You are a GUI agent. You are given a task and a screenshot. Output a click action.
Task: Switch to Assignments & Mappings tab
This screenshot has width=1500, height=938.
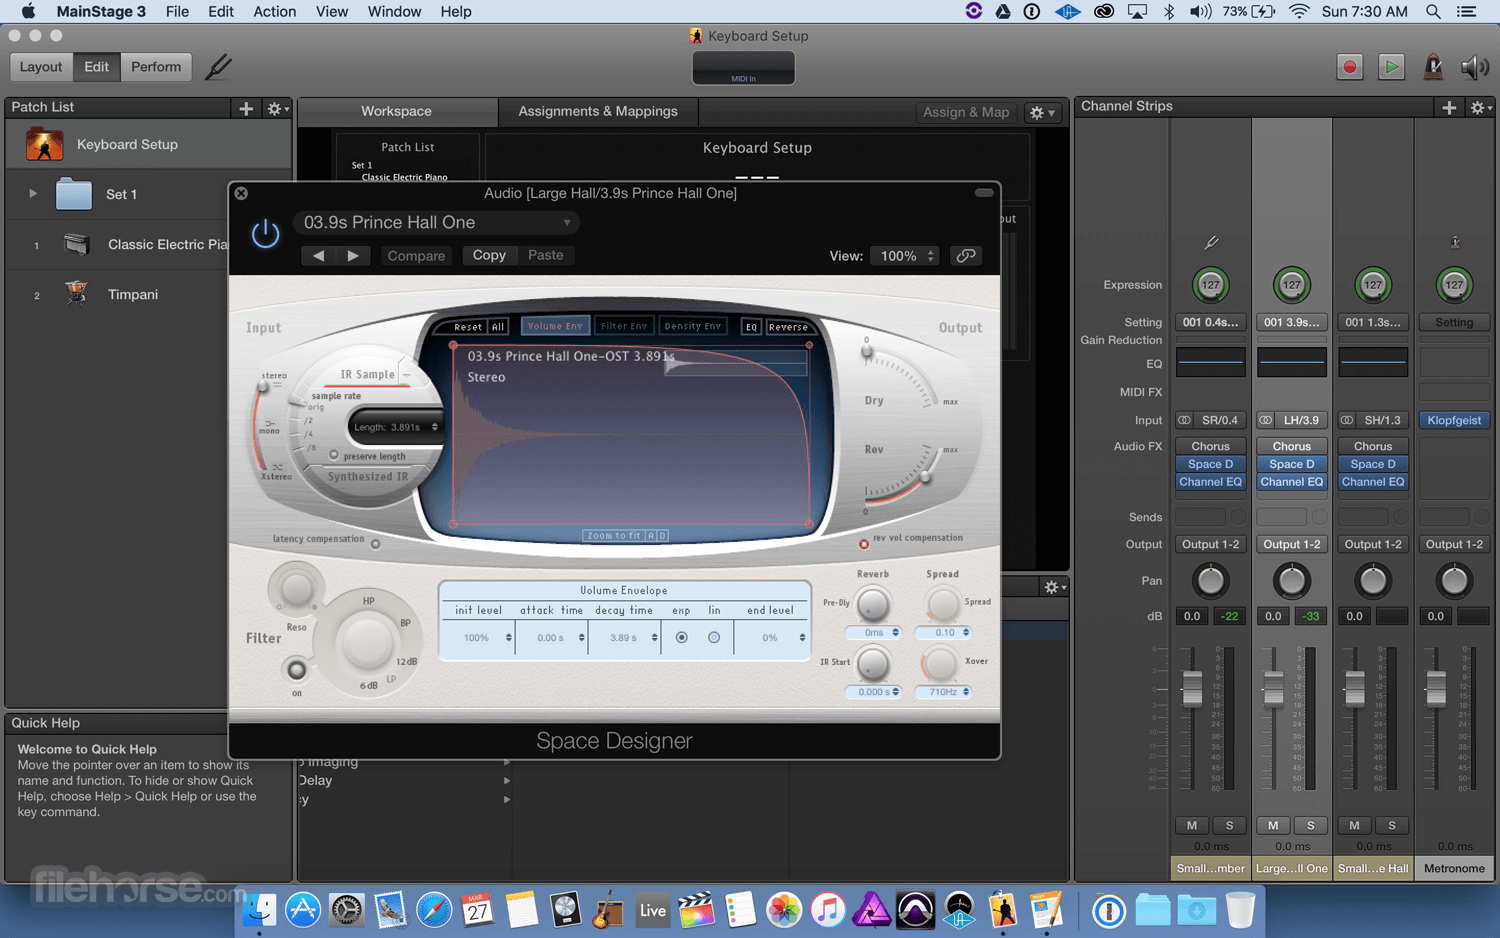click(x=598, y=112)
